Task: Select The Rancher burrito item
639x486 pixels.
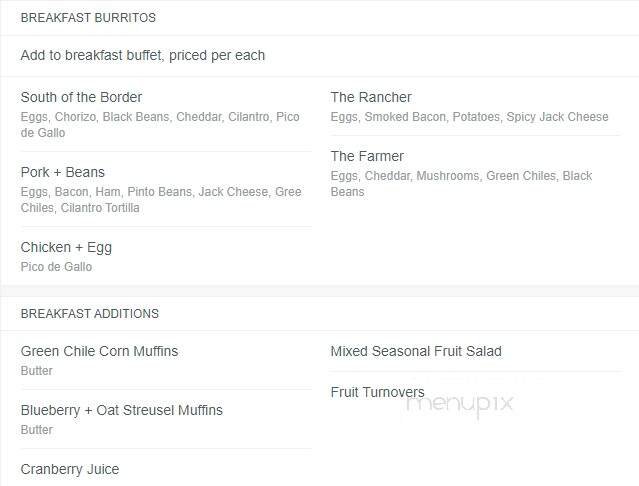Action: 371,97
